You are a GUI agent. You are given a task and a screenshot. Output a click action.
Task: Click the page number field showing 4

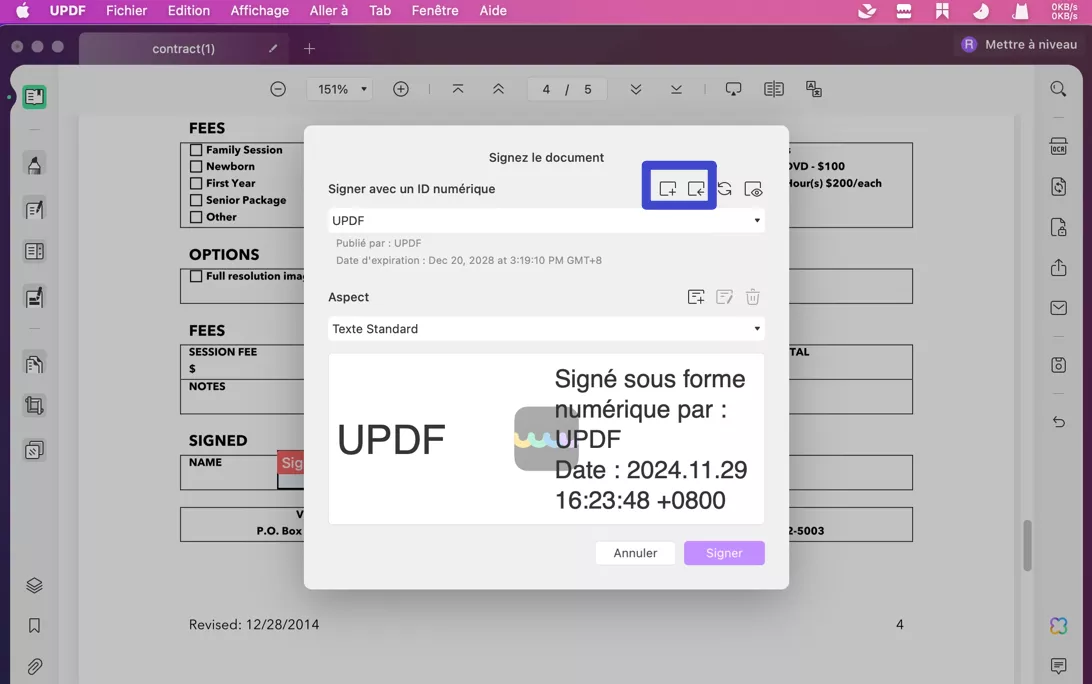546,89
